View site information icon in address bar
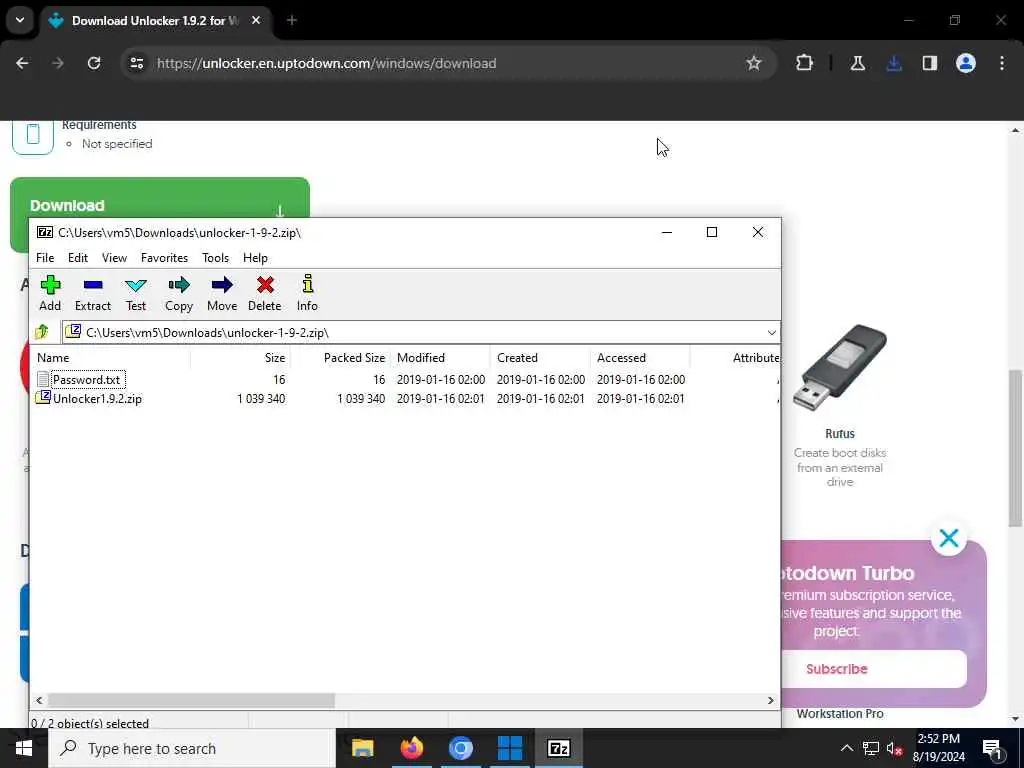The width and height of the screenshot is (1024, 768). [137, 63]
